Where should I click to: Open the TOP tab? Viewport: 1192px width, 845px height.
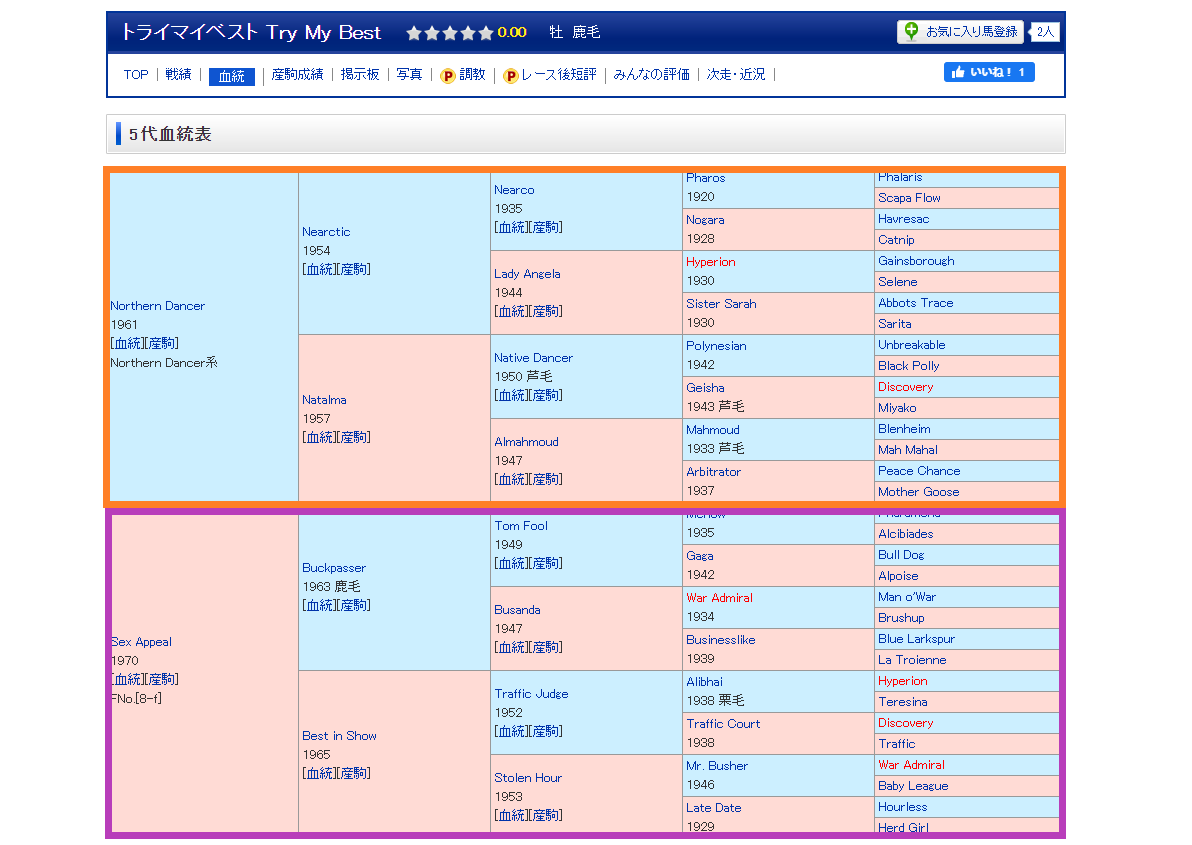136,74
